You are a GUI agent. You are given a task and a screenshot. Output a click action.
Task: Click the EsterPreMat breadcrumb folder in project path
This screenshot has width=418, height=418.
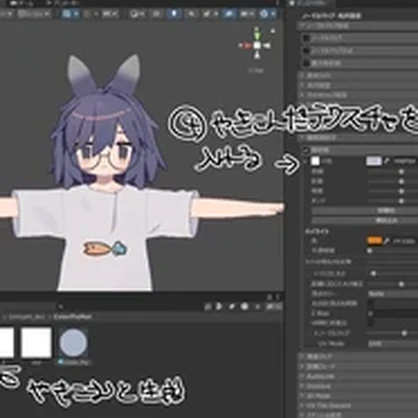pos(72,316)
